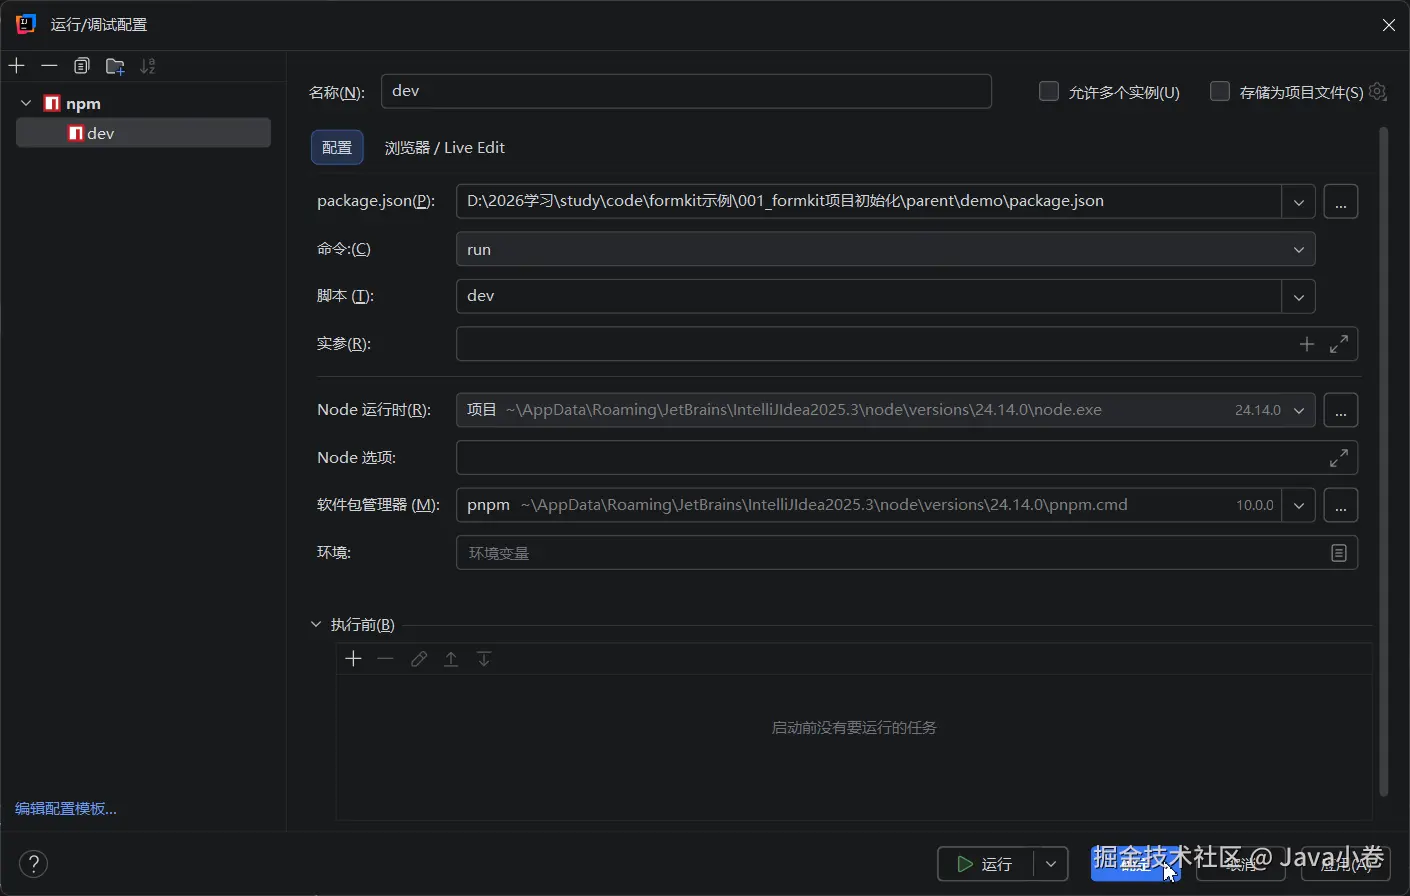Enable 允许多个实例 checkbox
This screenshot has height=896, width=1410.
(1049, 92)
